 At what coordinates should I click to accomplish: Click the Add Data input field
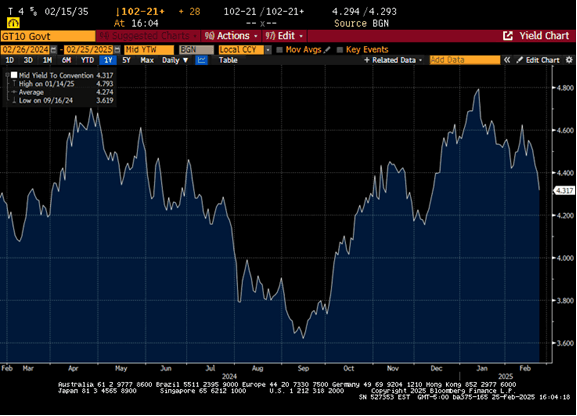click(x=465, y=60)
